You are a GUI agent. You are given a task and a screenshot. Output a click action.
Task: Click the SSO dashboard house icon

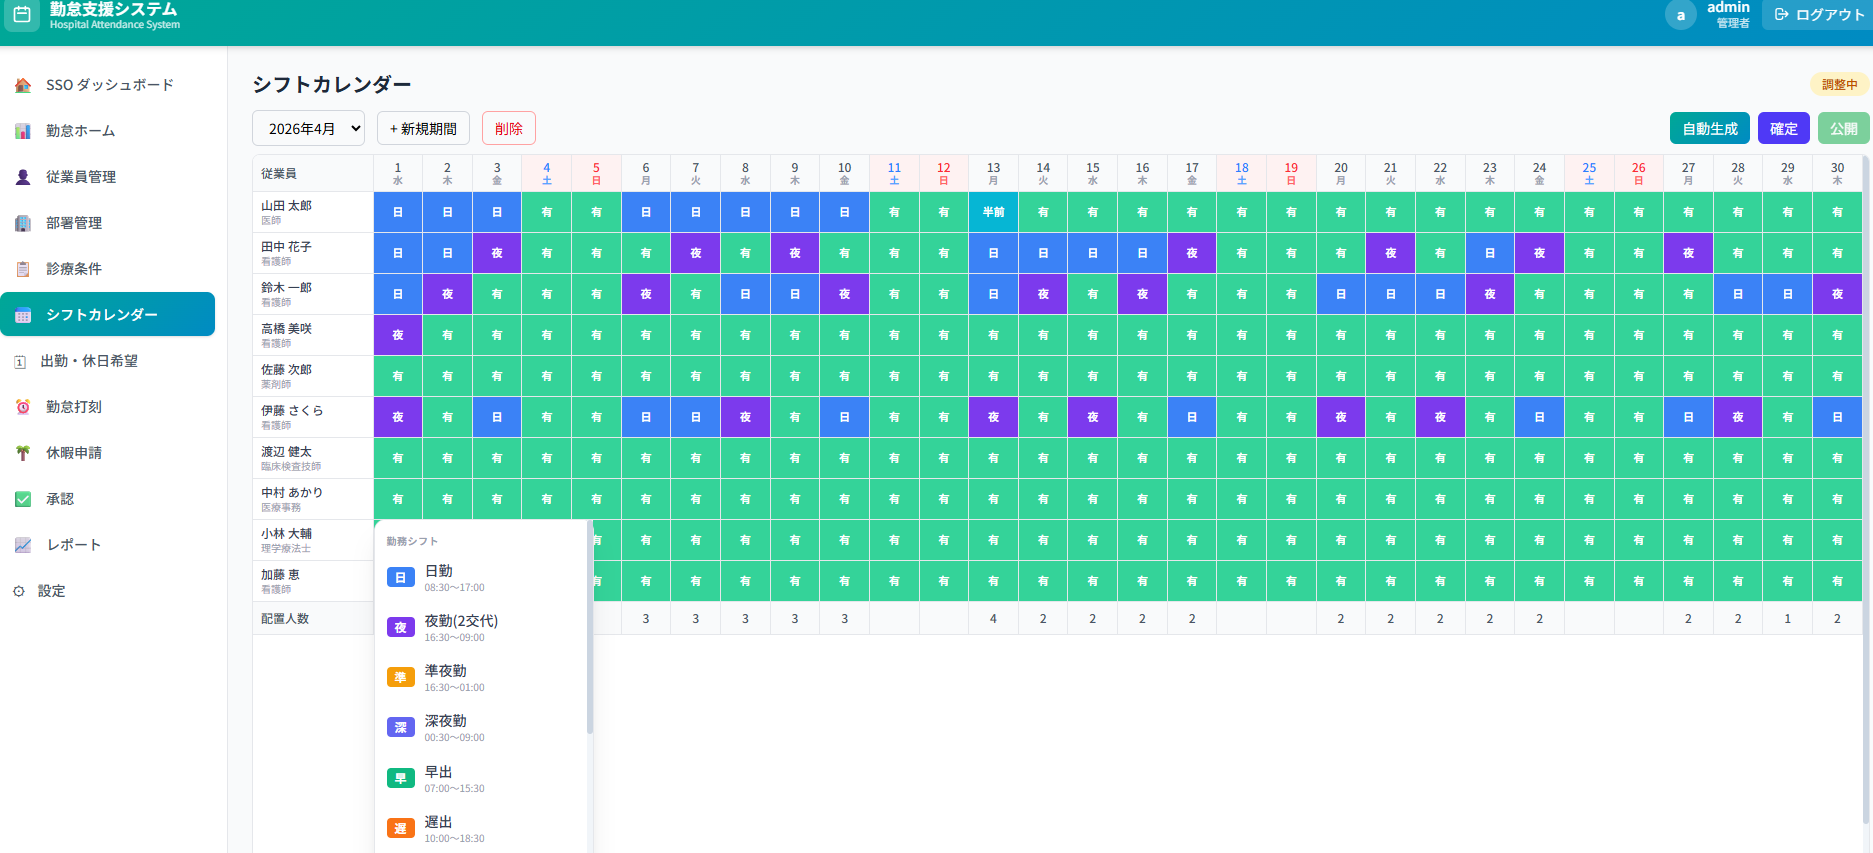(23, 85)
